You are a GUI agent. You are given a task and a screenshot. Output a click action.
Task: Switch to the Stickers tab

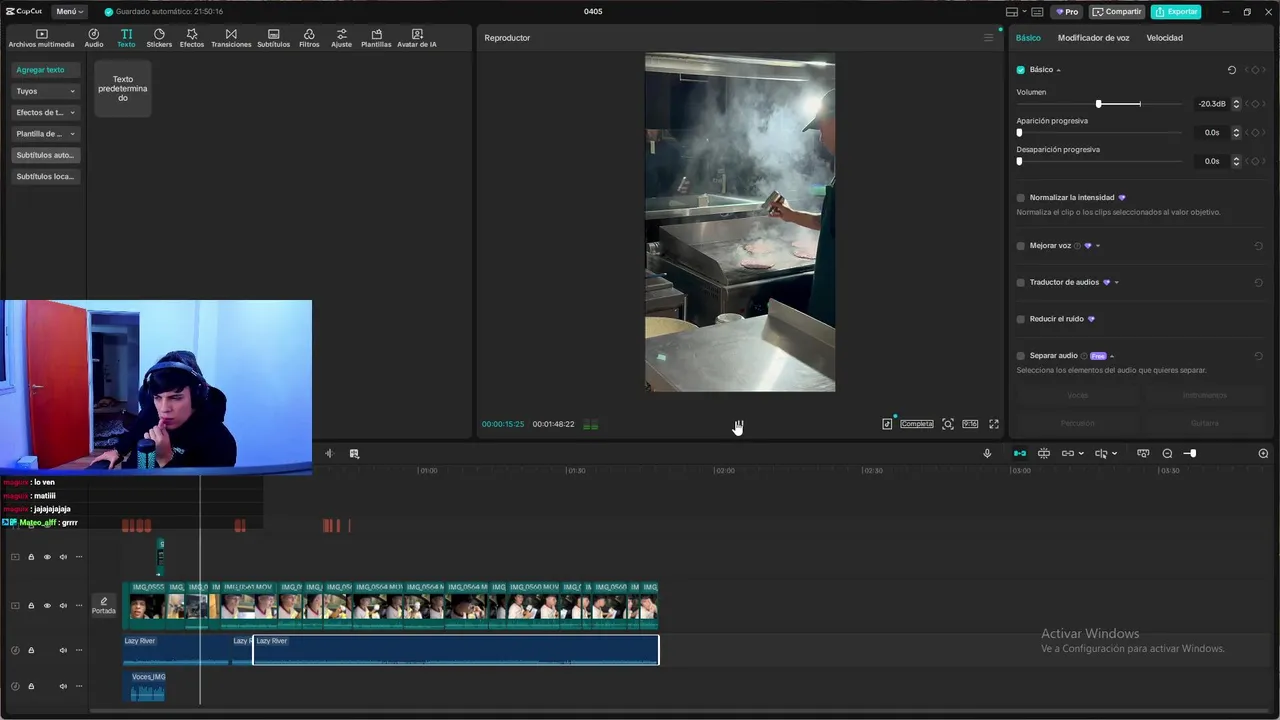pos(159,38)
